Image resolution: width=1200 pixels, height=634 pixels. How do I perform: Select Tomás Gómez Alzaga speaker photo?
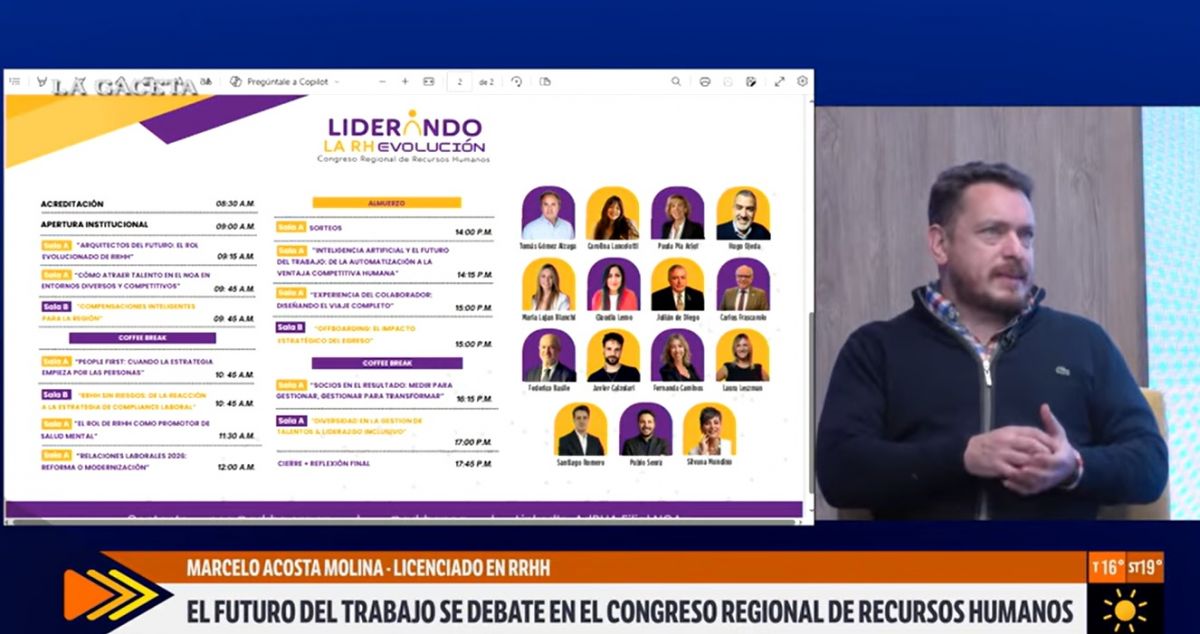pyautogui.click(x=547, y=213)
